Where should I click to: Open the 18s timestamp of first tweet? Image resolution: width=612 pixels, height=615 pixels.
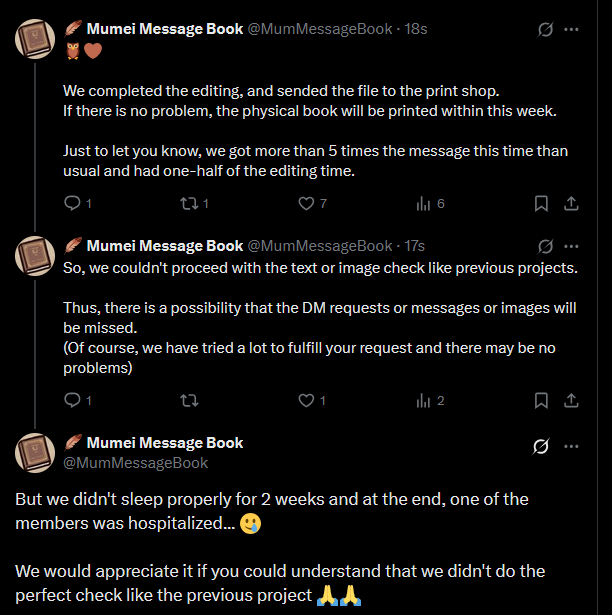415,29
